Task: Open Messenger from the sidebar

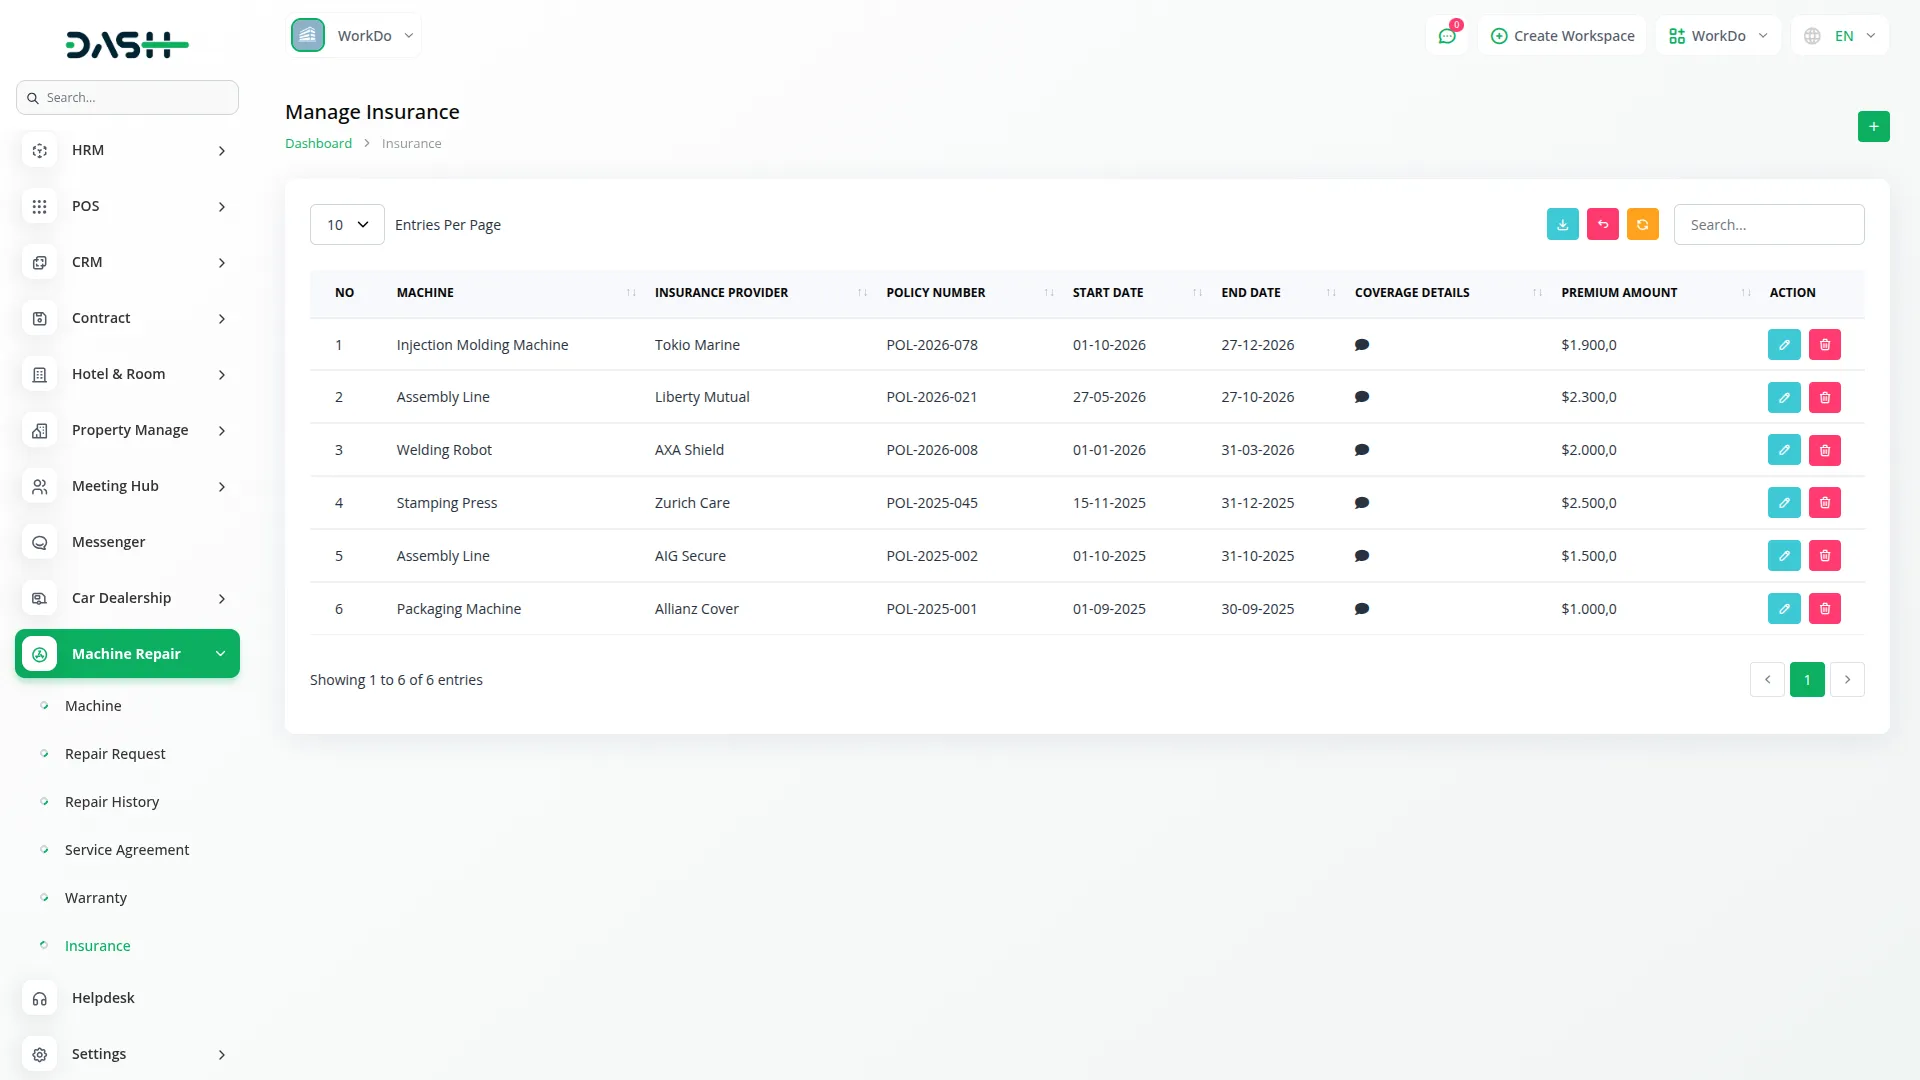Action: (x=107, y=541)
